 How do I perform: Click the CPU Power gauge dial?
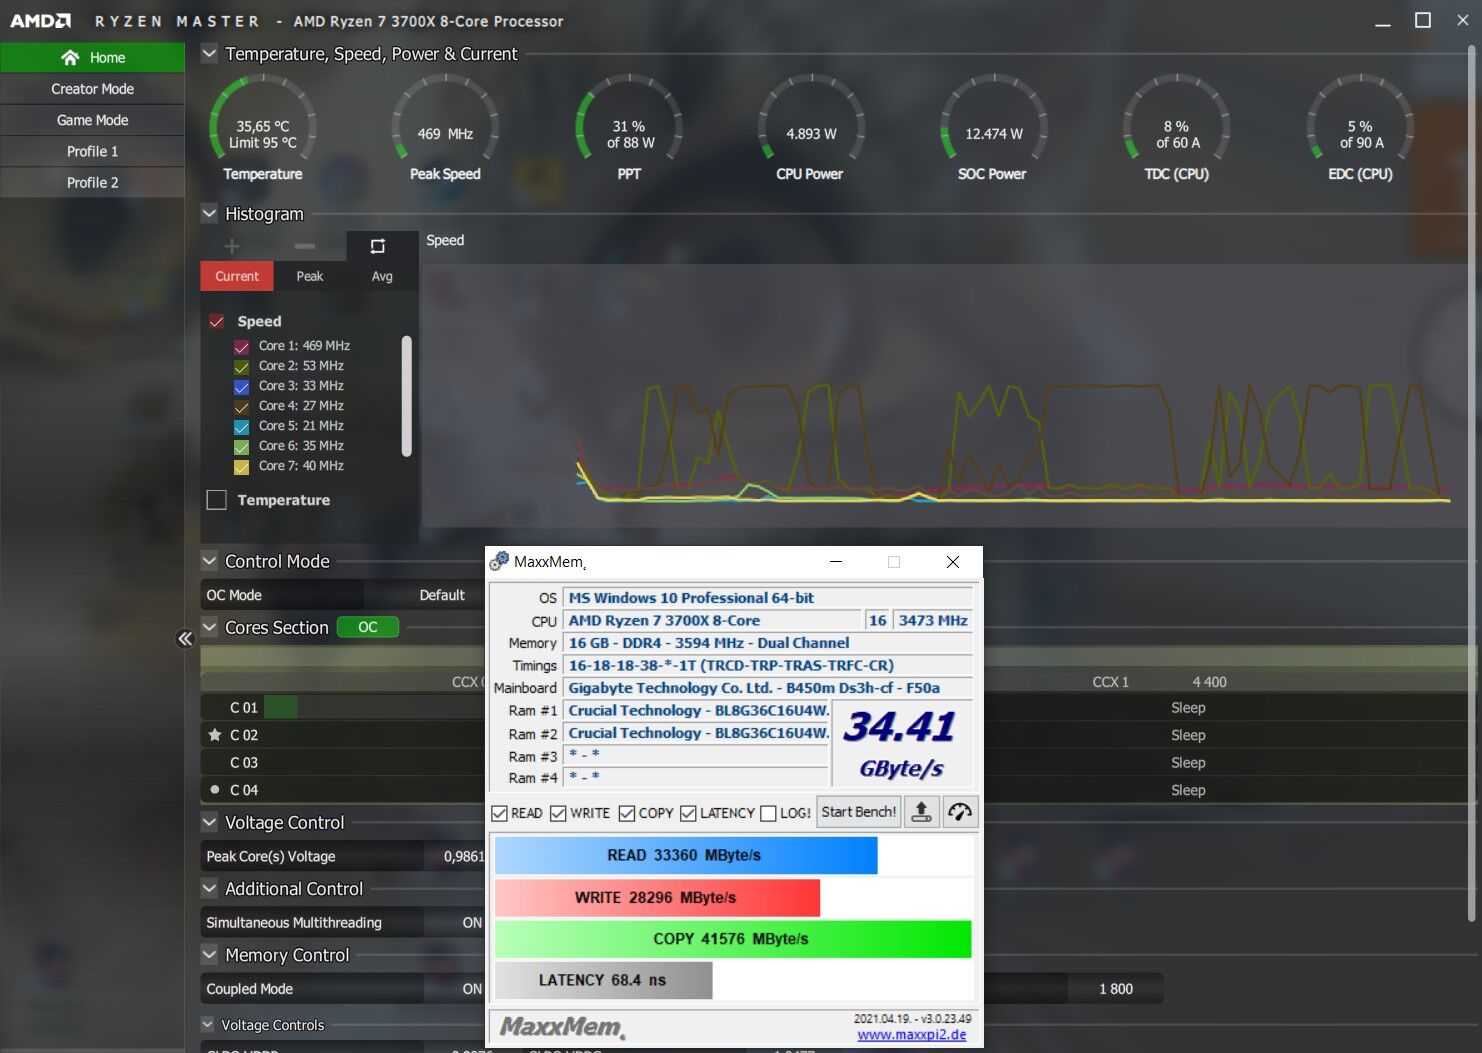(810, 117)
